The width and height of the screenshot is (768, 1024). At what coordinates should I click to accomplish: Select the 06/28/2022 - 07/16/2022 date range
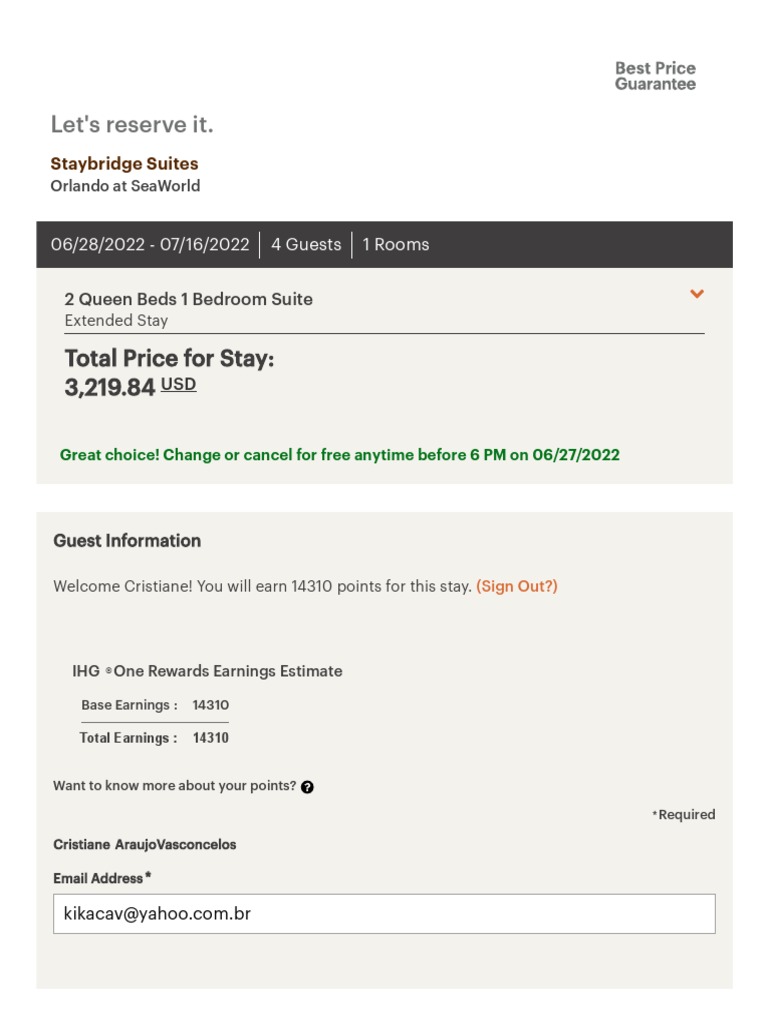(x=150, y=245)
